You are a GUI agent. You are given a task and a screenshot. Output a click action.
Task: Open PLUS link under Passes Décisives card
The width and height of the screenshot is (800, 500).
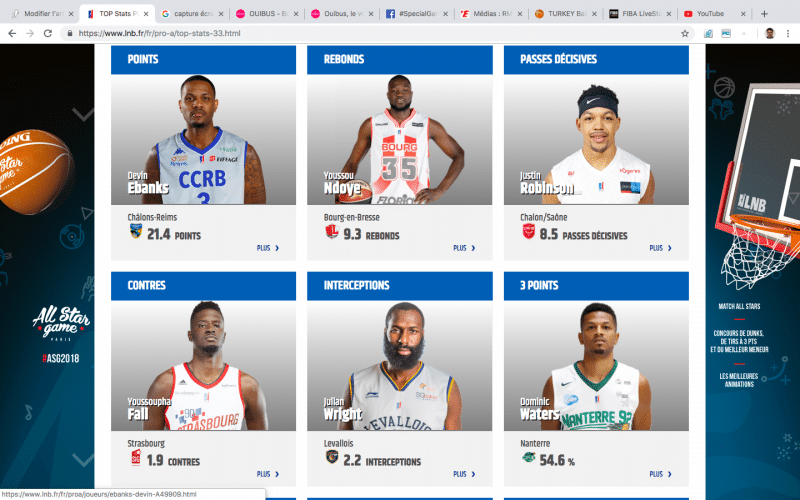pyautogui.click(x=661, y=248)
